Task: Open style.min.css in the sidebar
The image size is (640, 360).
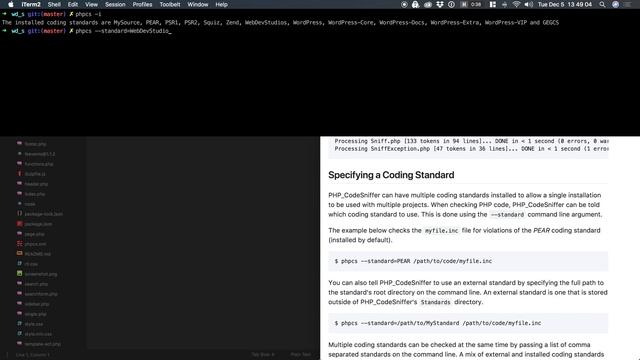Action: click(x=38, y=334)
